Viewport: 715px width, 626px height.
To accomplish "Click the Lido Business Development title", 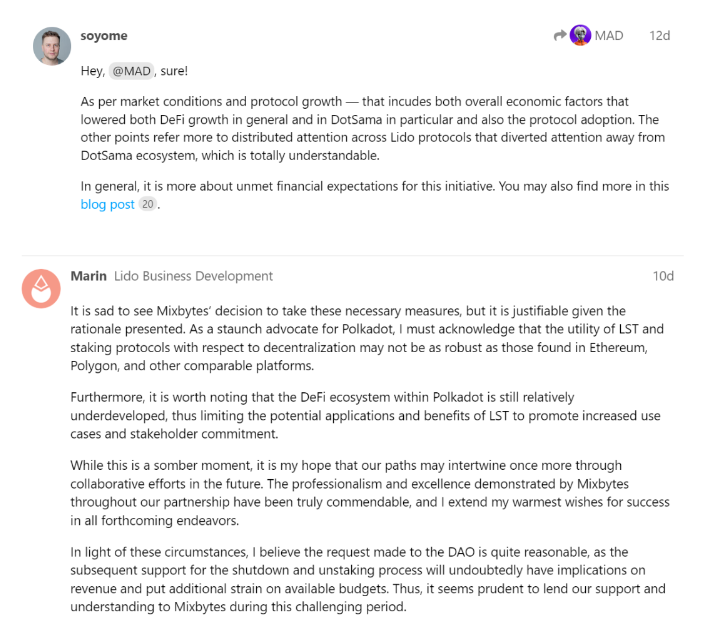I will [193, 276].
